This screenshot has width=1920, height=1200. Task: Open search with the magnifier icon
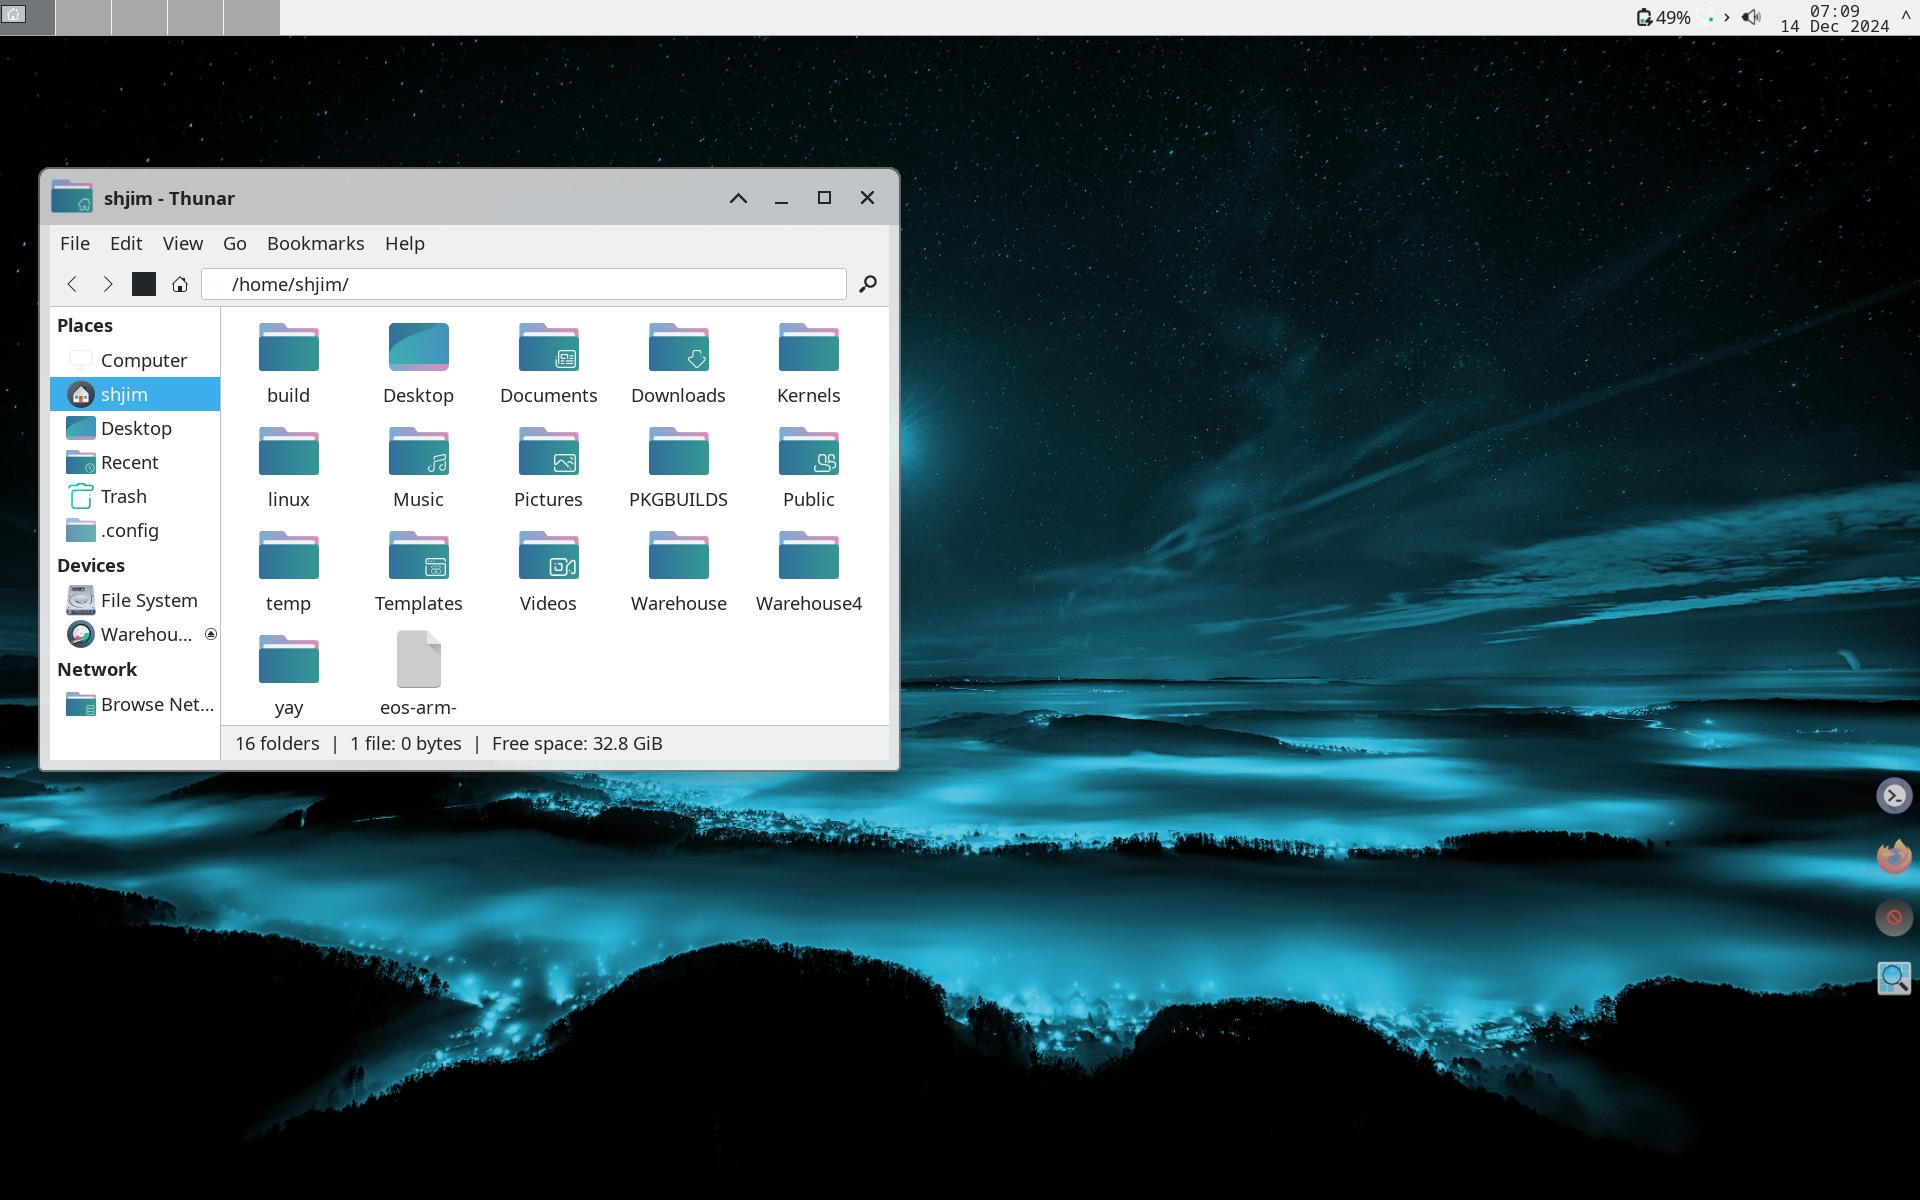tap(868, 284)
